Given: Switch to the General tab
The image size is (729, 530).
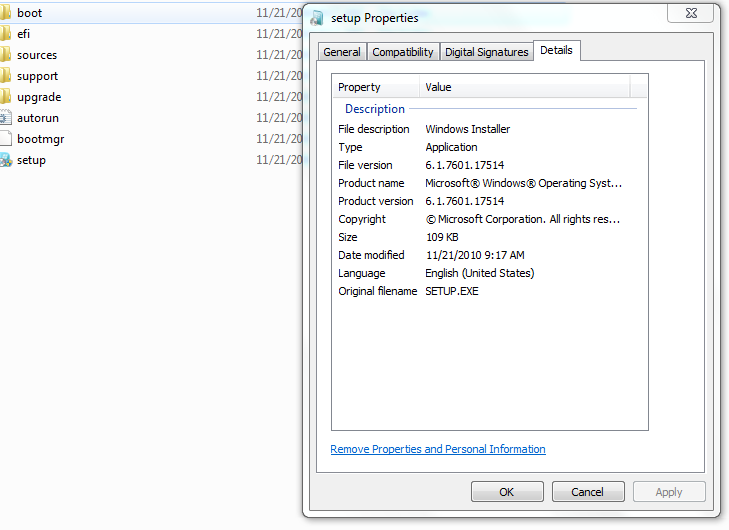Looking at the screenshot, I should tap(342, 52).
